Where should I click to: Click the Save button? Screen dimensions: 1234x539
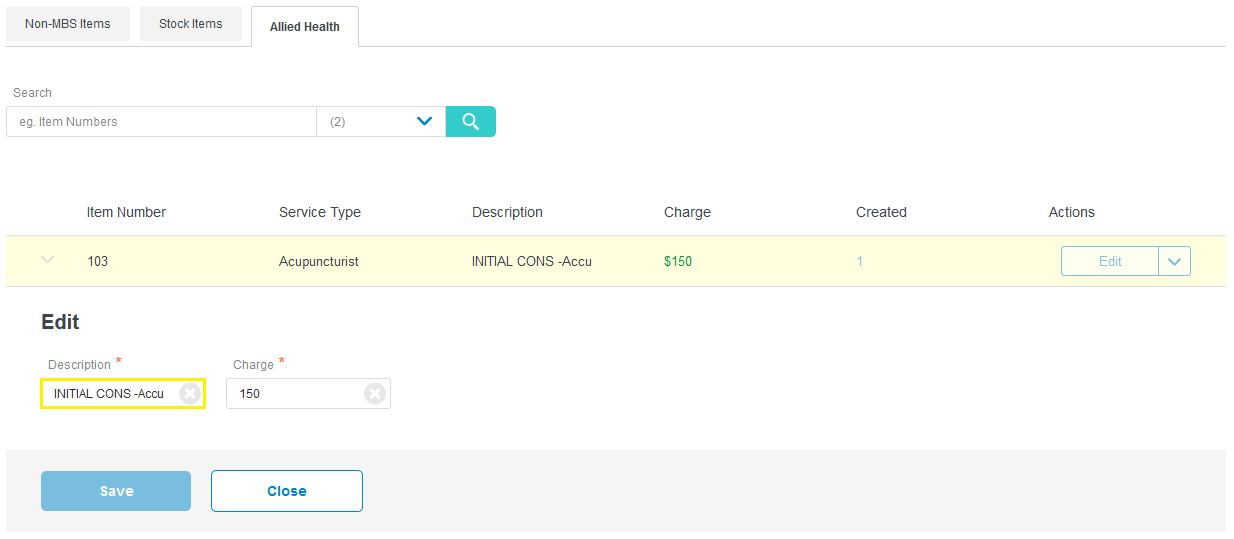point(116,491)
